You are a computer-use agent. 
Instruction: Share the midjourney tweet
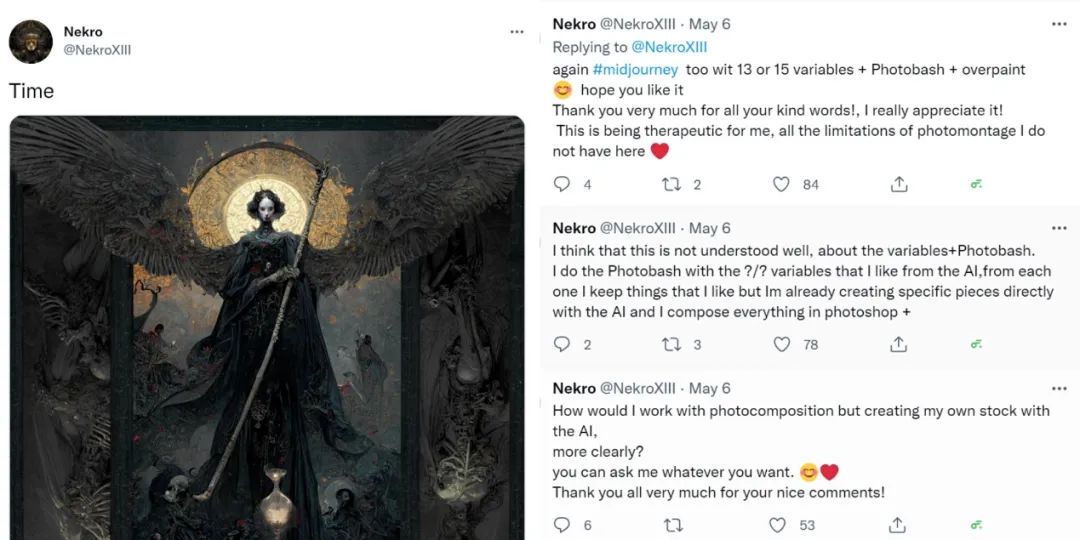click(x=899, y=184)
